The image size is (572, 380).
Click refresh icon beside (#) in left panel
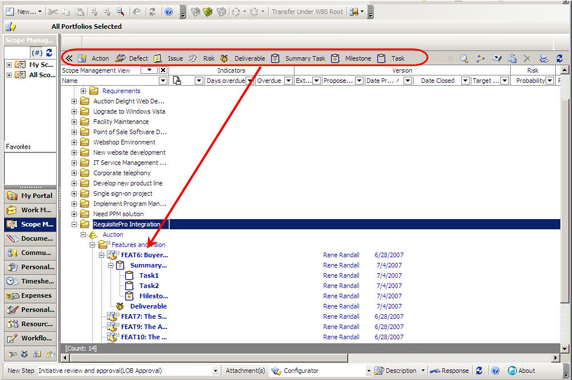[x=49, y=53]
